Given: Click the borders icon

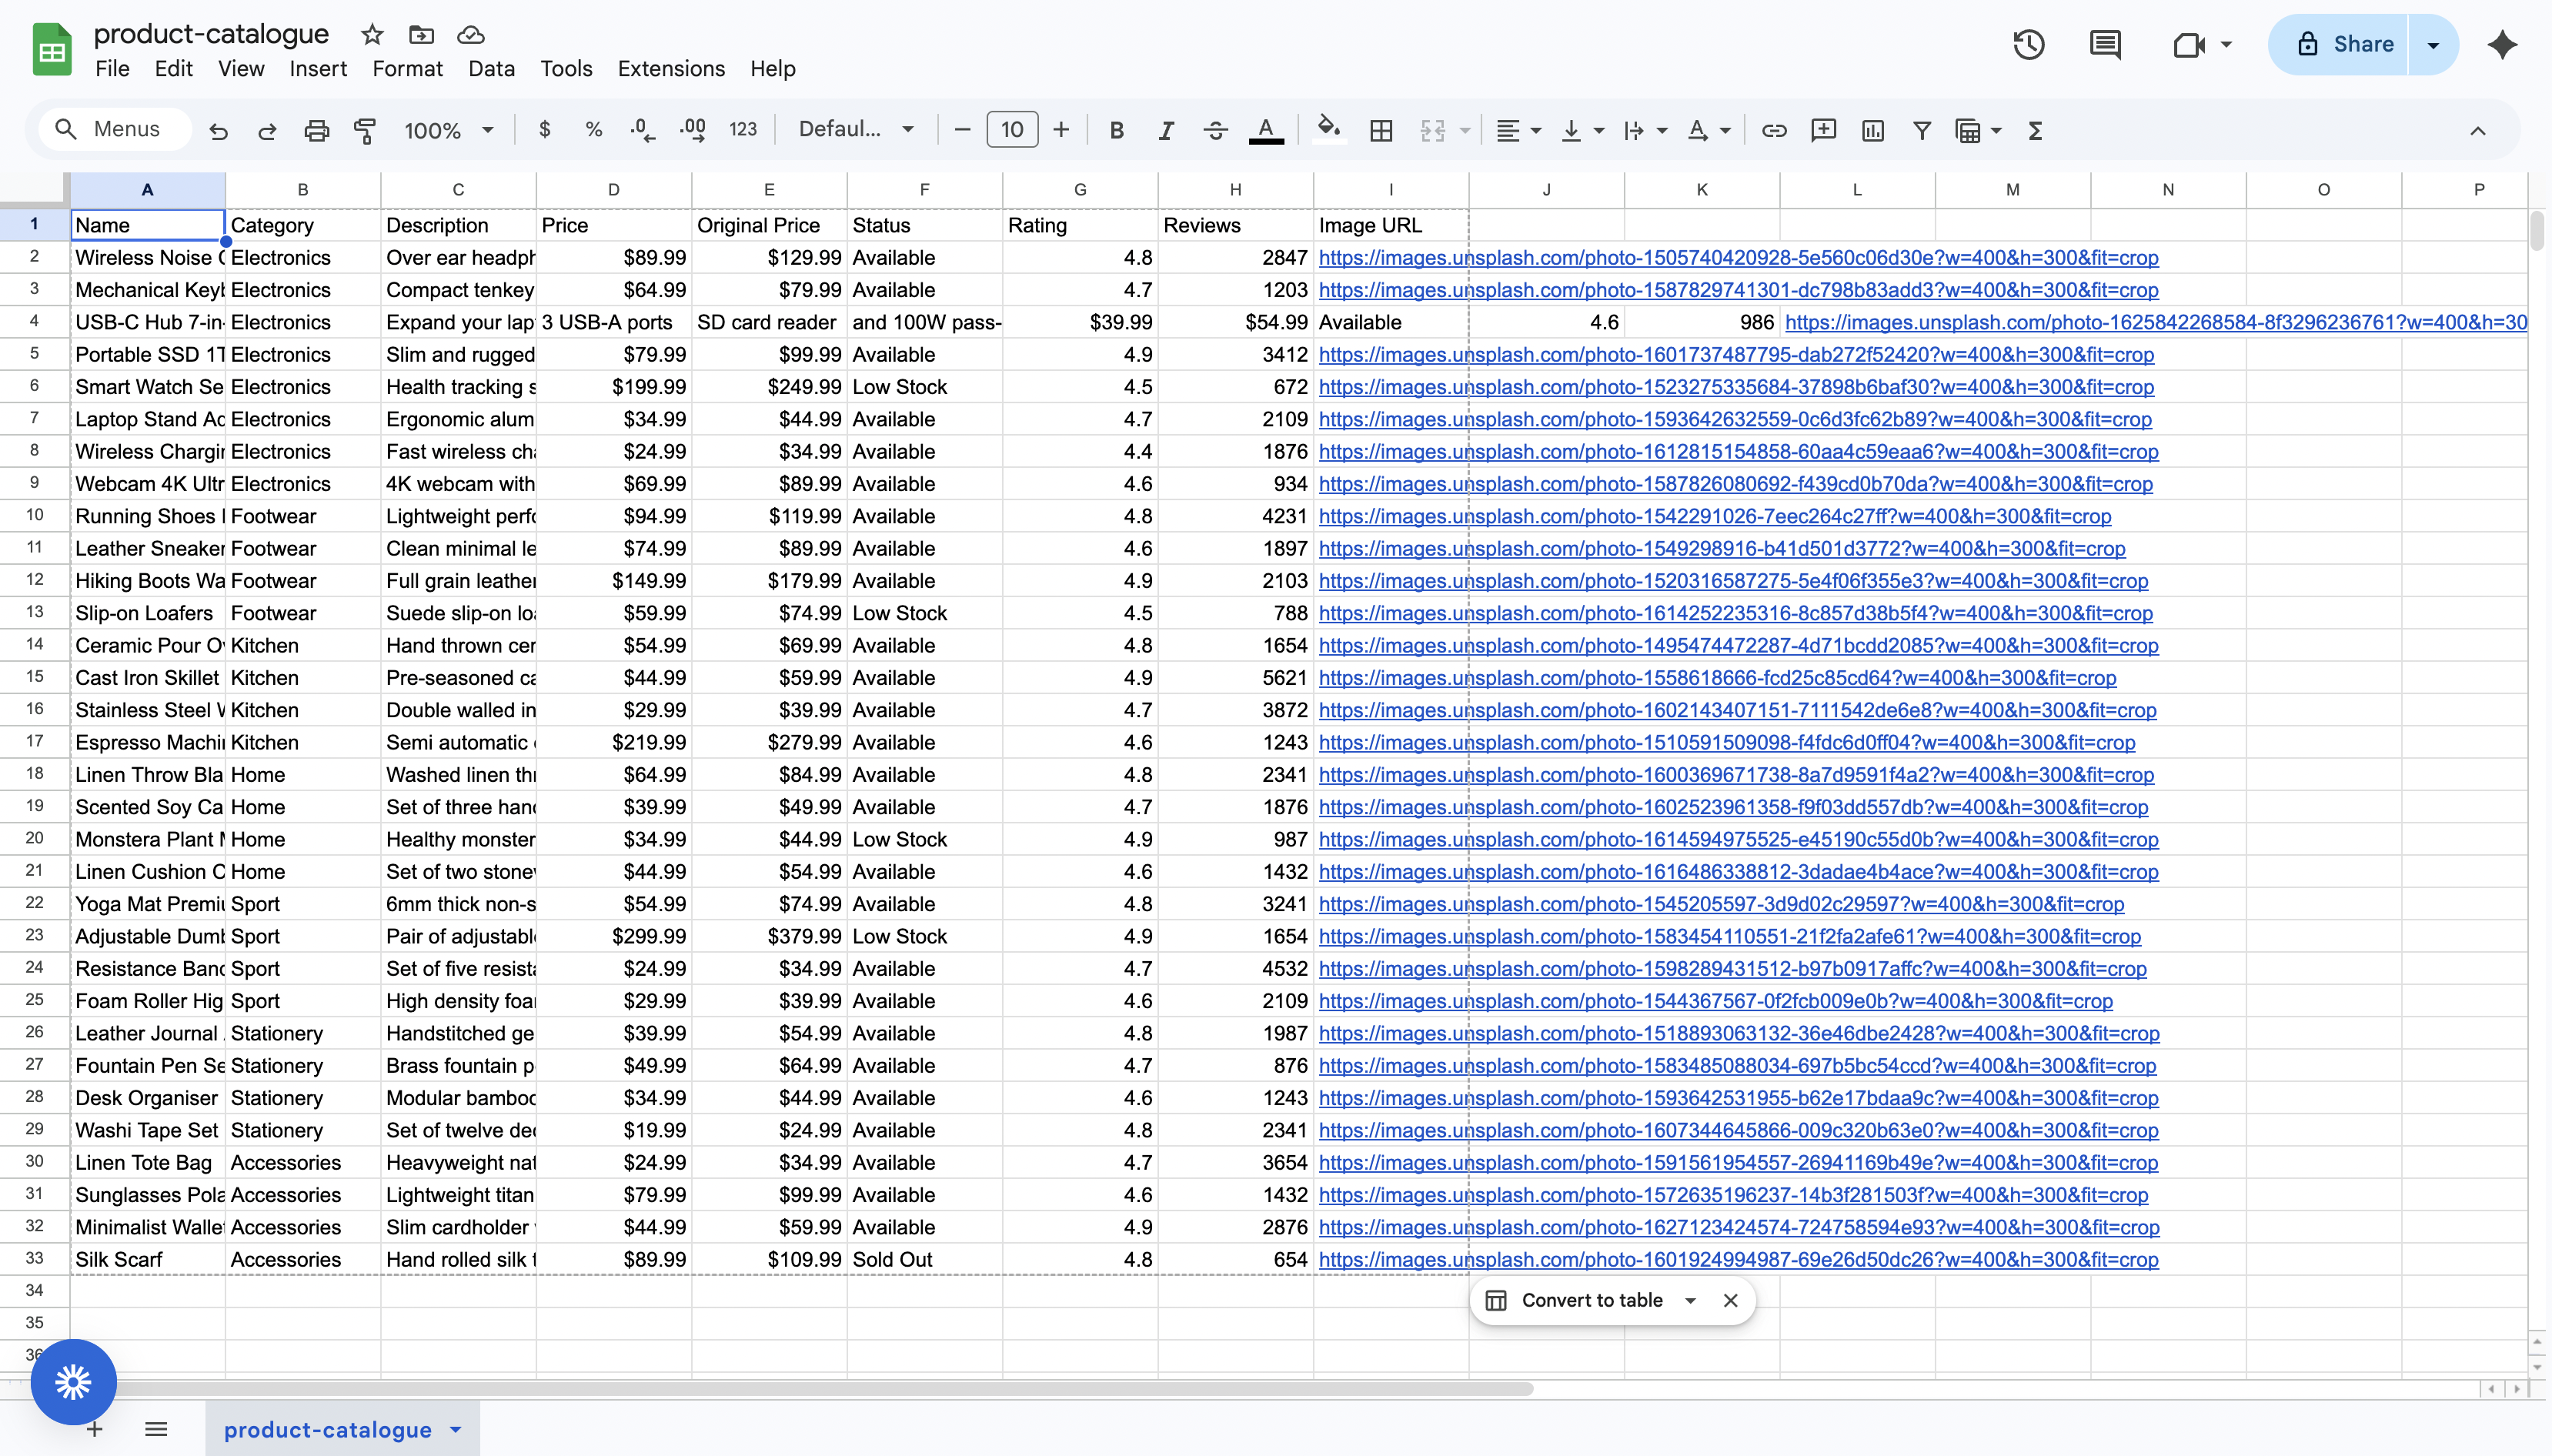Looking at the screenshot, I should (x=1381, y=130).
